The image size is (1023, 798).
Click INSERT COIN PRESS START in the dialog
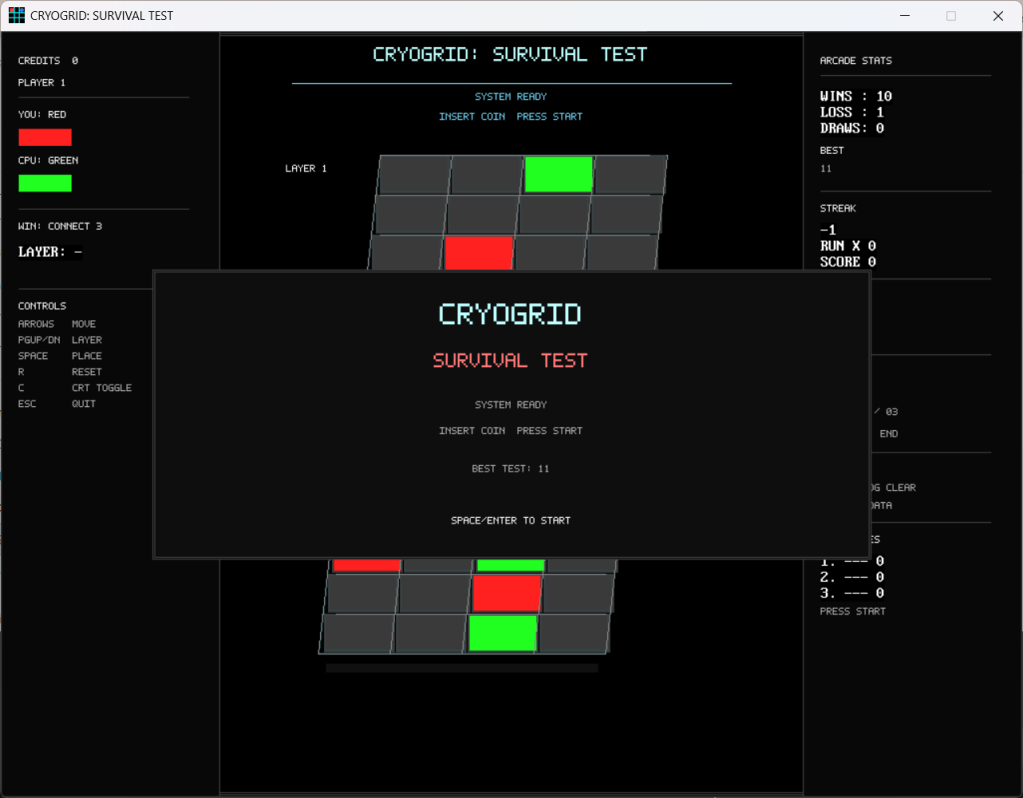tap(510, 431)
